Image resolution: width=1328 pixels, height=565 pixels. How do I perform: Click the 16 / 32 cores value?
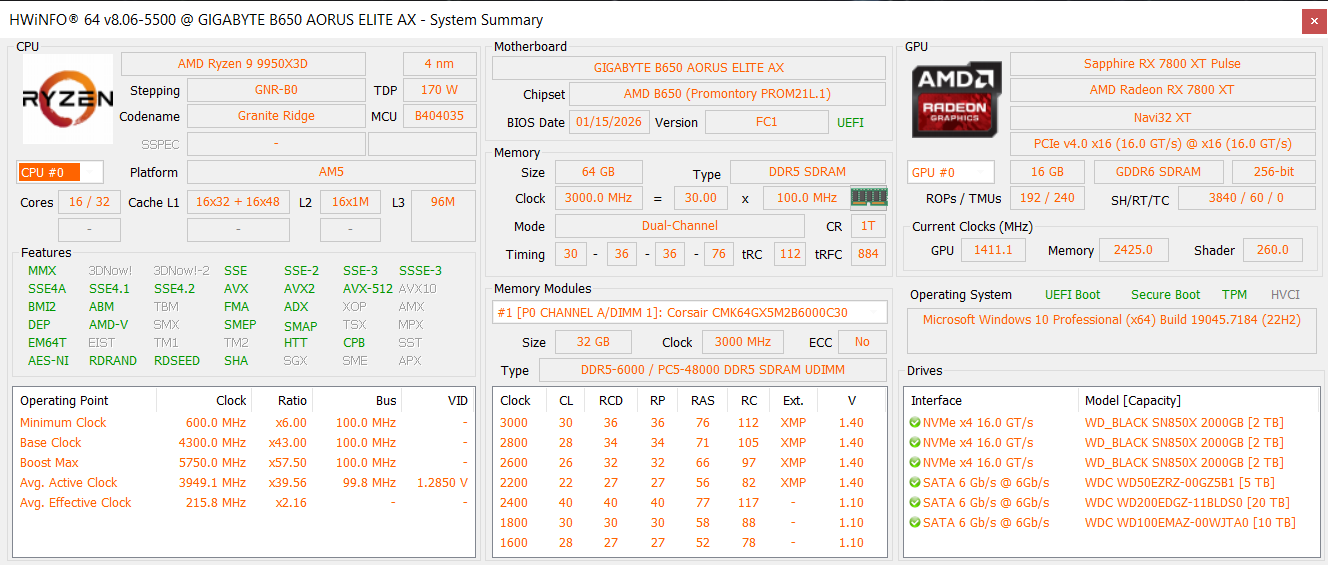pos(89,202)
